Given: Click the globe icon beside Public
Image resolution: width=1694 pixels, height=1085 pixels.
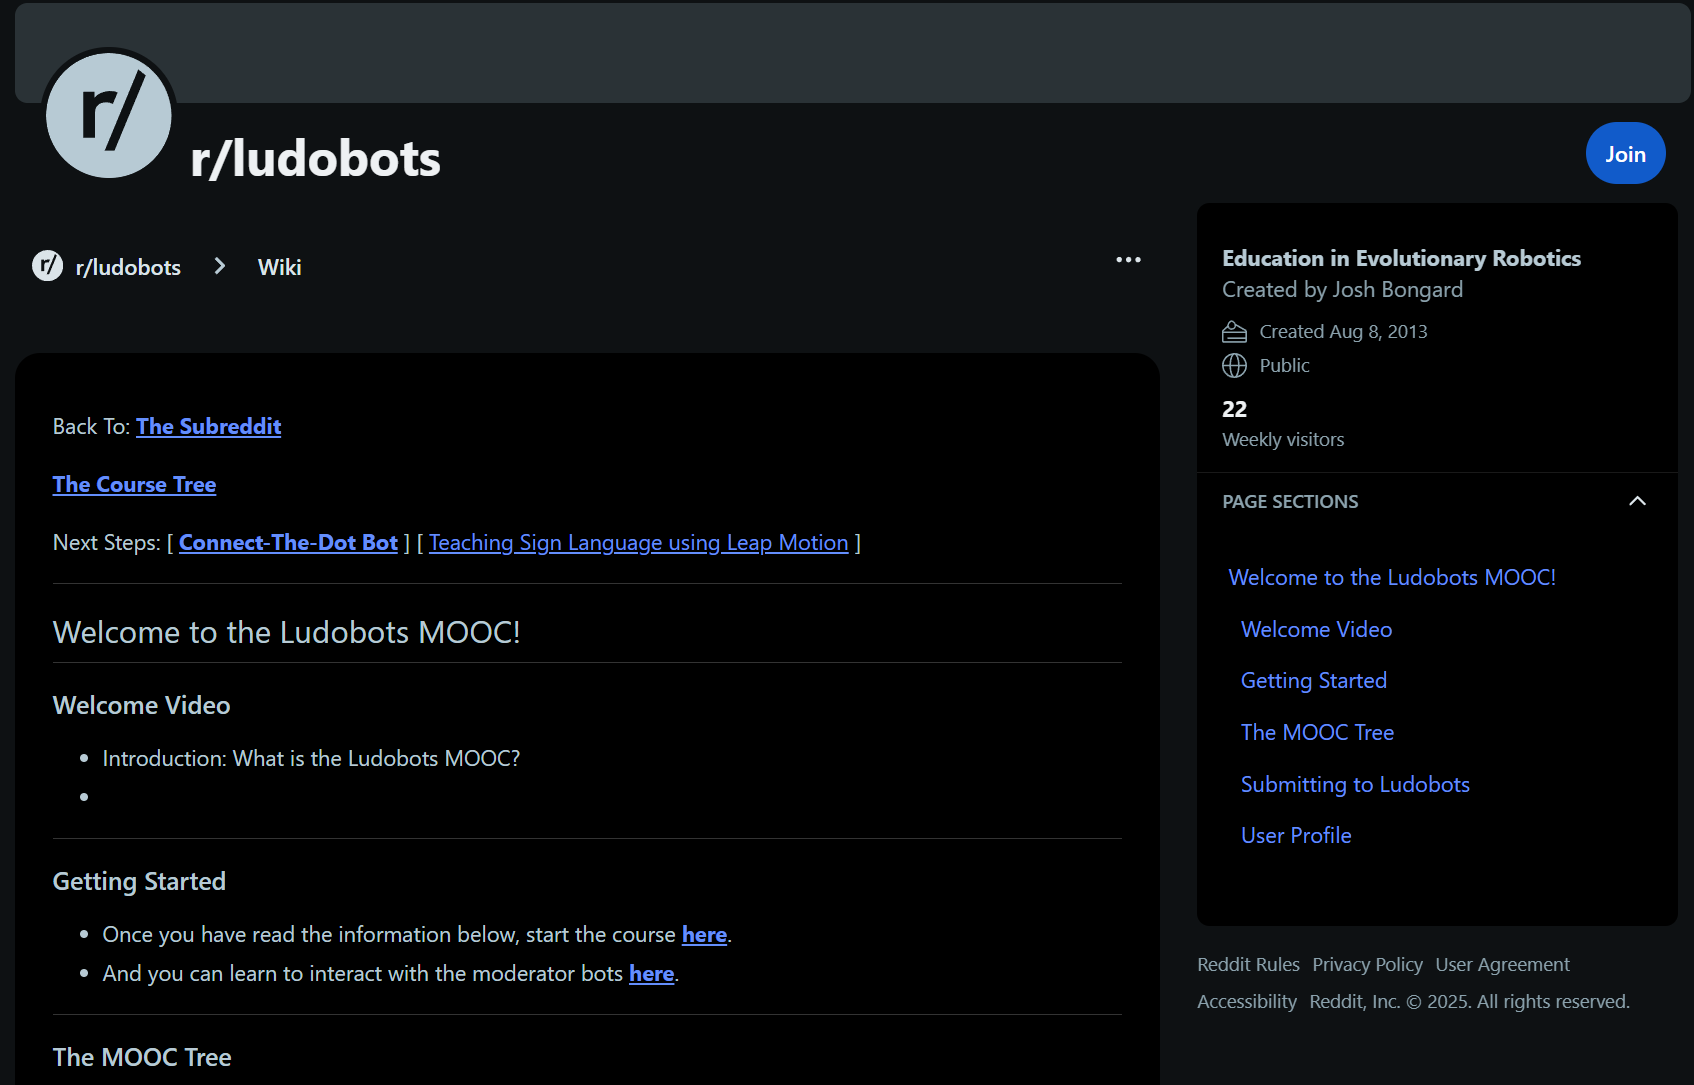Looking at the screenshot, I should tap(1234, 366).
